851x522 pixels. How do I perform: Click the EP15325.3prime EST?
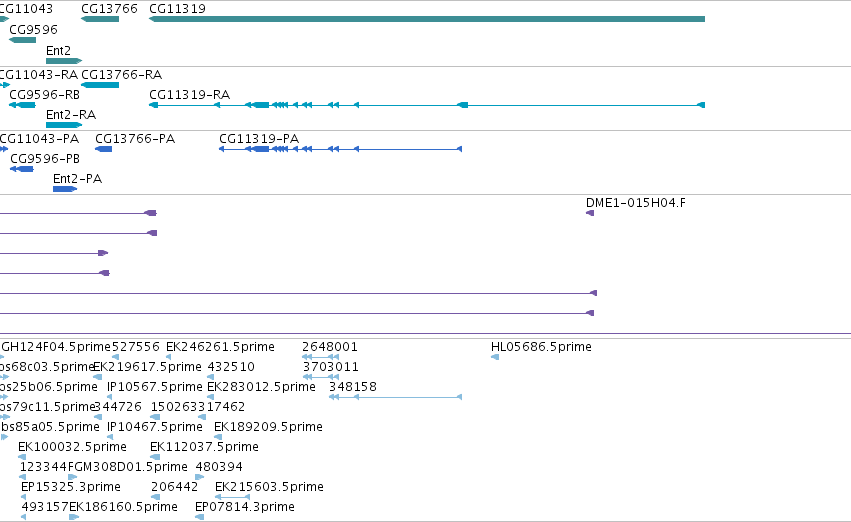point(23,497)
